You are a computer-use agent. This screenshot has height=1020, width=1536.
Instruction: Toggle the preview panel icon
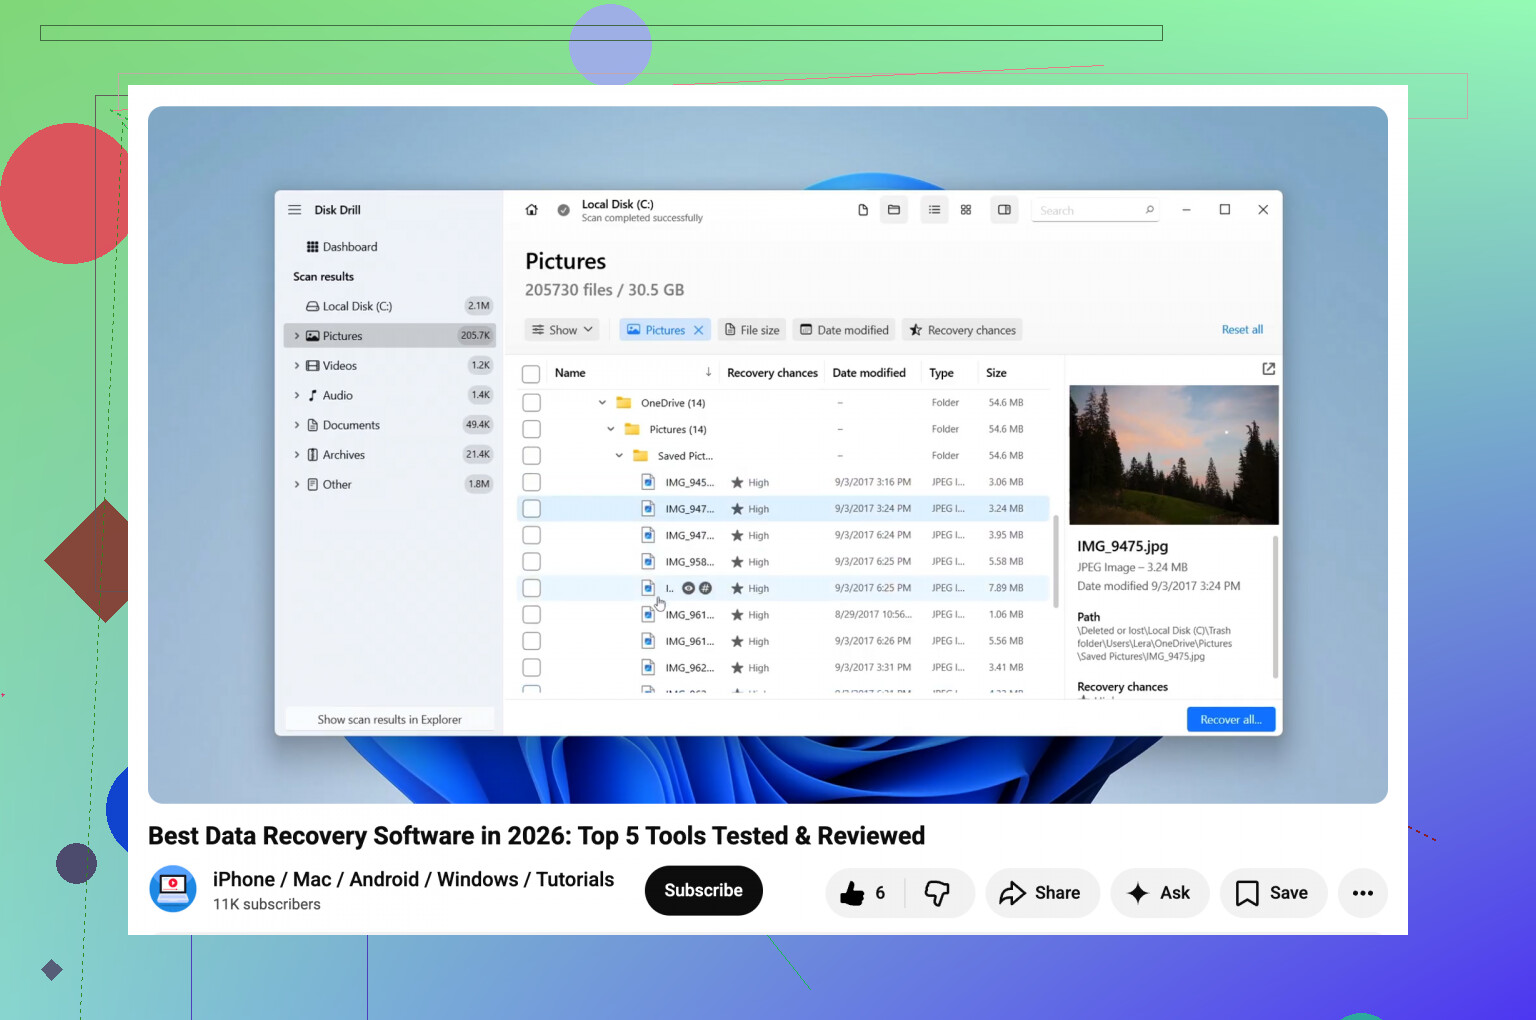[x=1004, y=210]
